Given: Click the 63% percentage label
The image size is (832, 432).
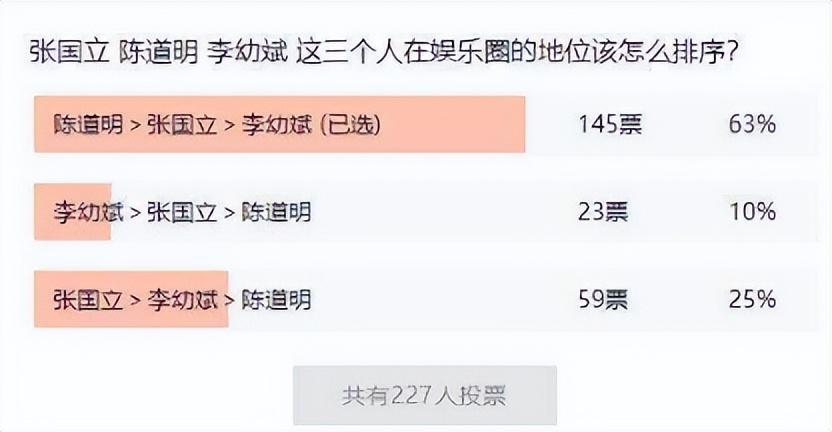Looking at the screenshot, I should pyautogui.click(x=752, y=125).
